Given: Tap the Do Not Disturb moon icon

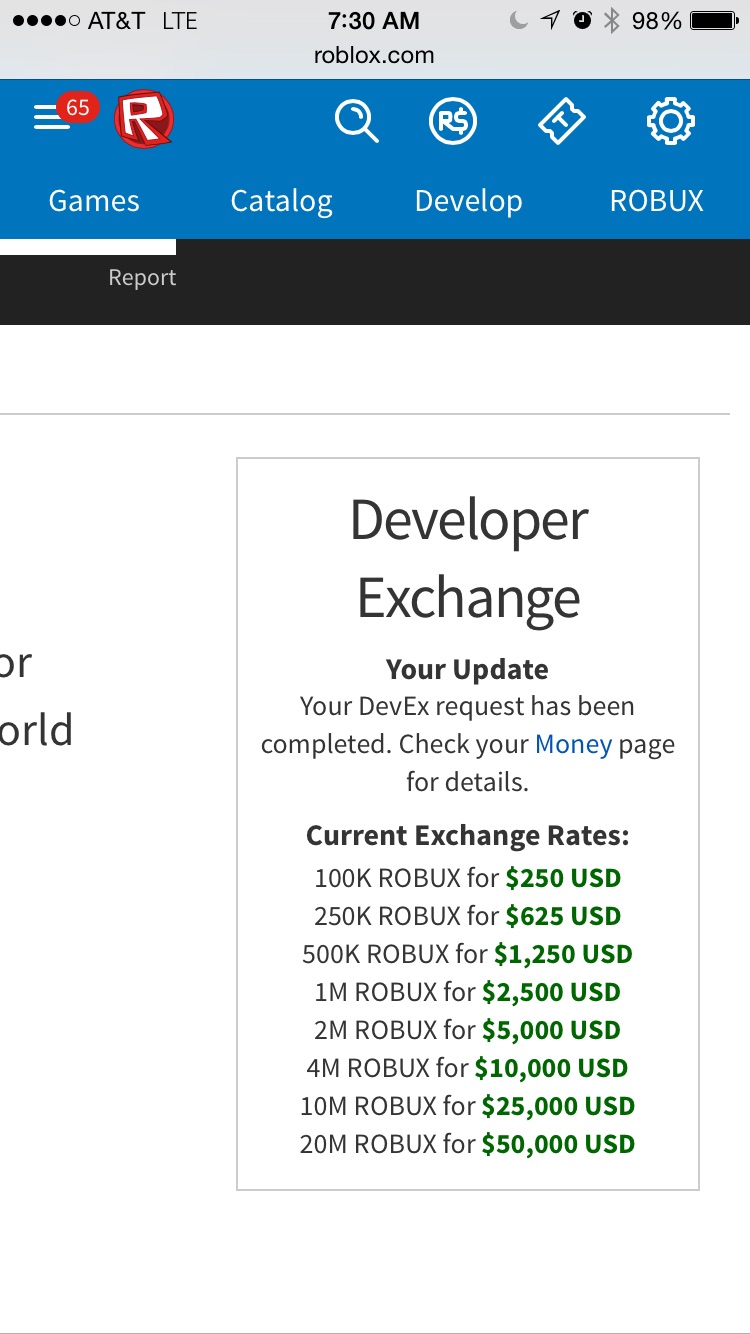Looking at the screenshot, I should point(518,21).
